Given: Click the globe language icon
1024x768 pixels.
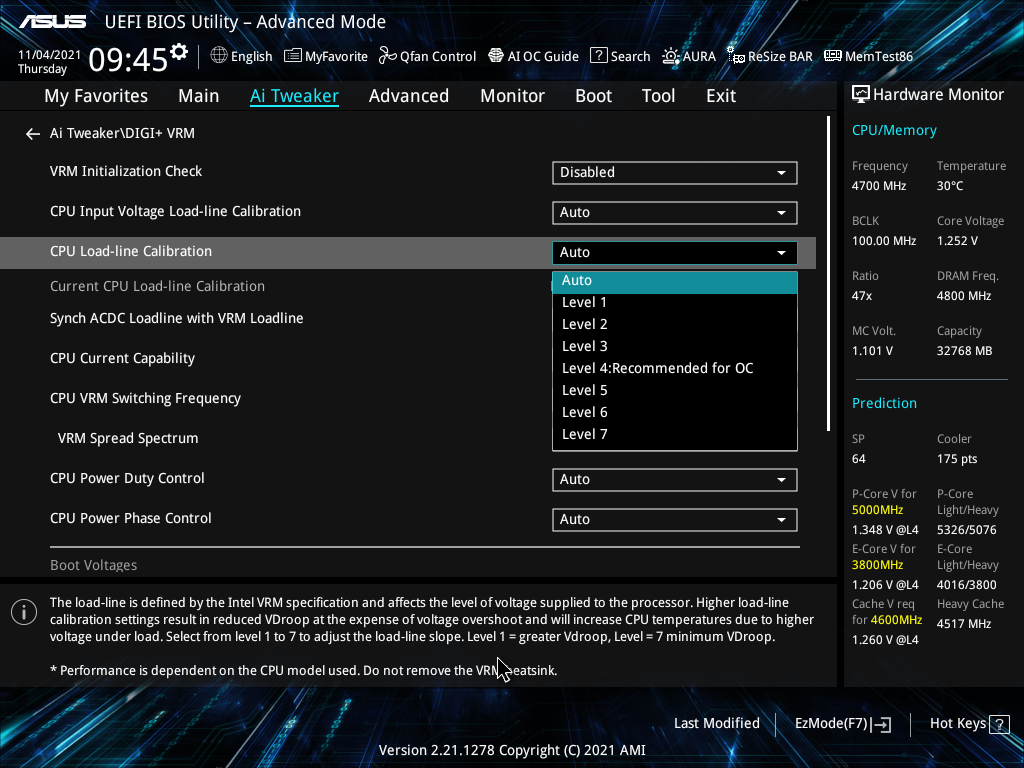Looking at the screenshot, I should [x=219, y=56].
